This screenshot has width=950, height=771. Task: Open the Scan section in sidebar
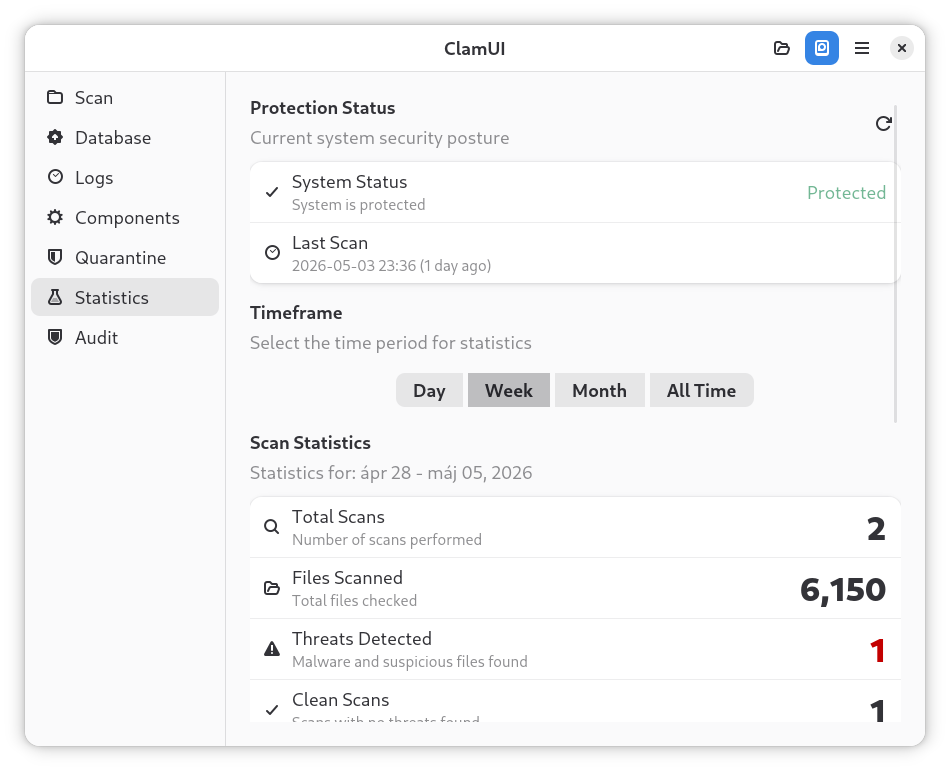coord(125,98)
